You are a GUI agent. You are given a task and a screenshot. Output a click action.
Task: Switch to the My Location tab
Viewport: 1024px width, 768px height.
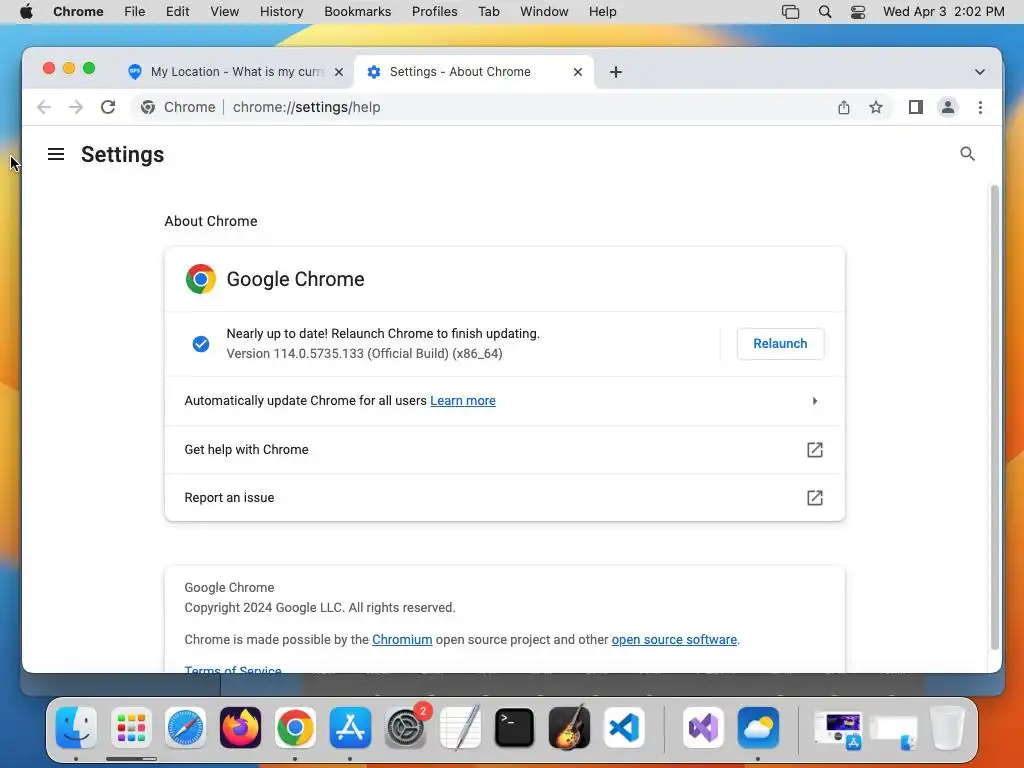click(x=237, y=72)
